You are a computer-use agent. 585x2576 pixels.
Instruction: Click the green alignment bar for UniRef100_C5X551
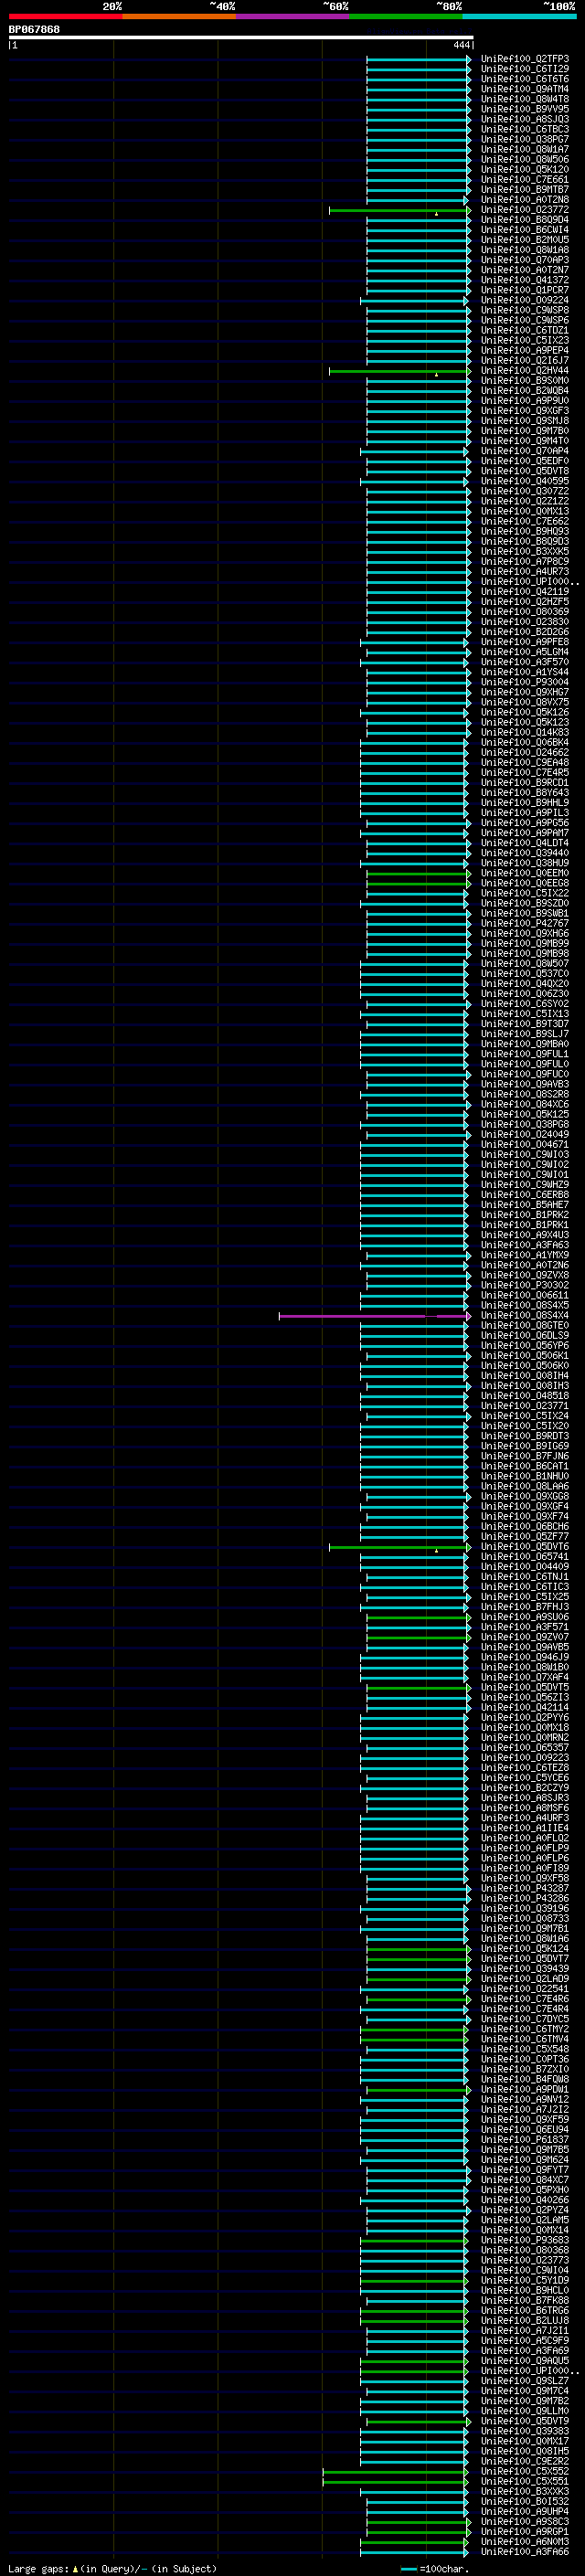(395, 2482)
